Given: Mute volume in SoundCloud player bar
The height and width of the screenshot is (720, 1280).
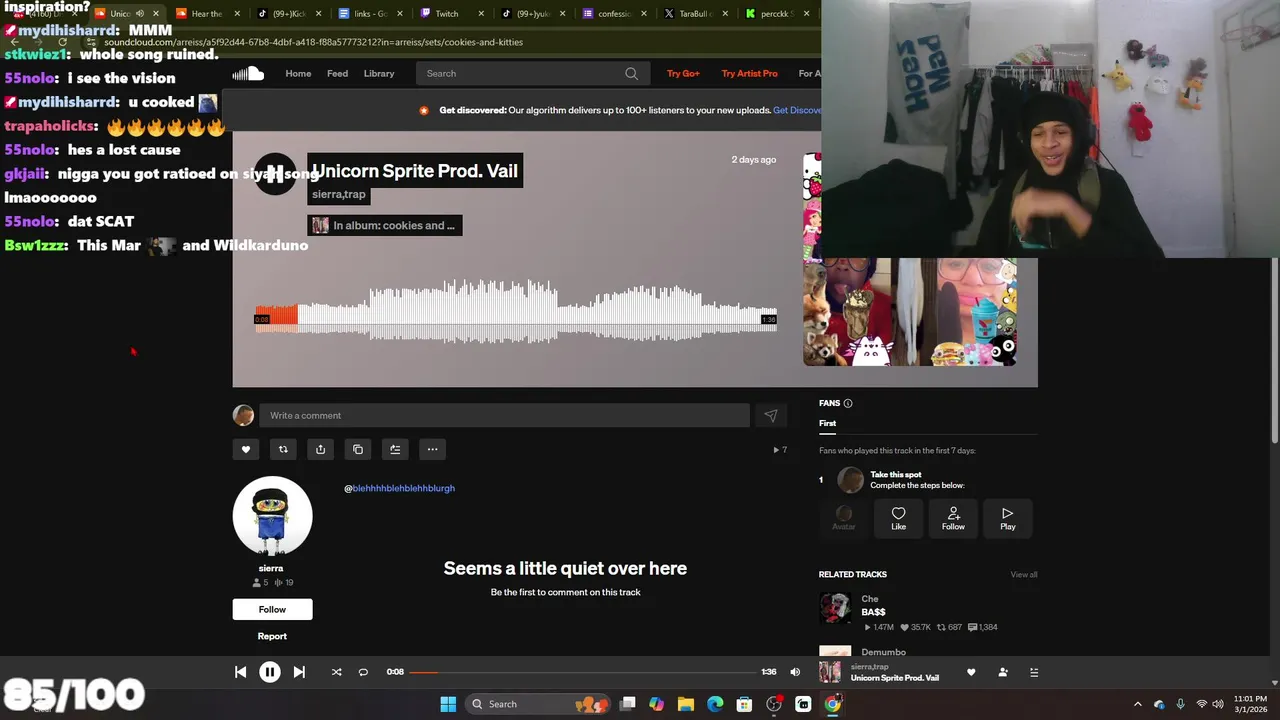Looking at the screenshot, I should coord(795,672).
